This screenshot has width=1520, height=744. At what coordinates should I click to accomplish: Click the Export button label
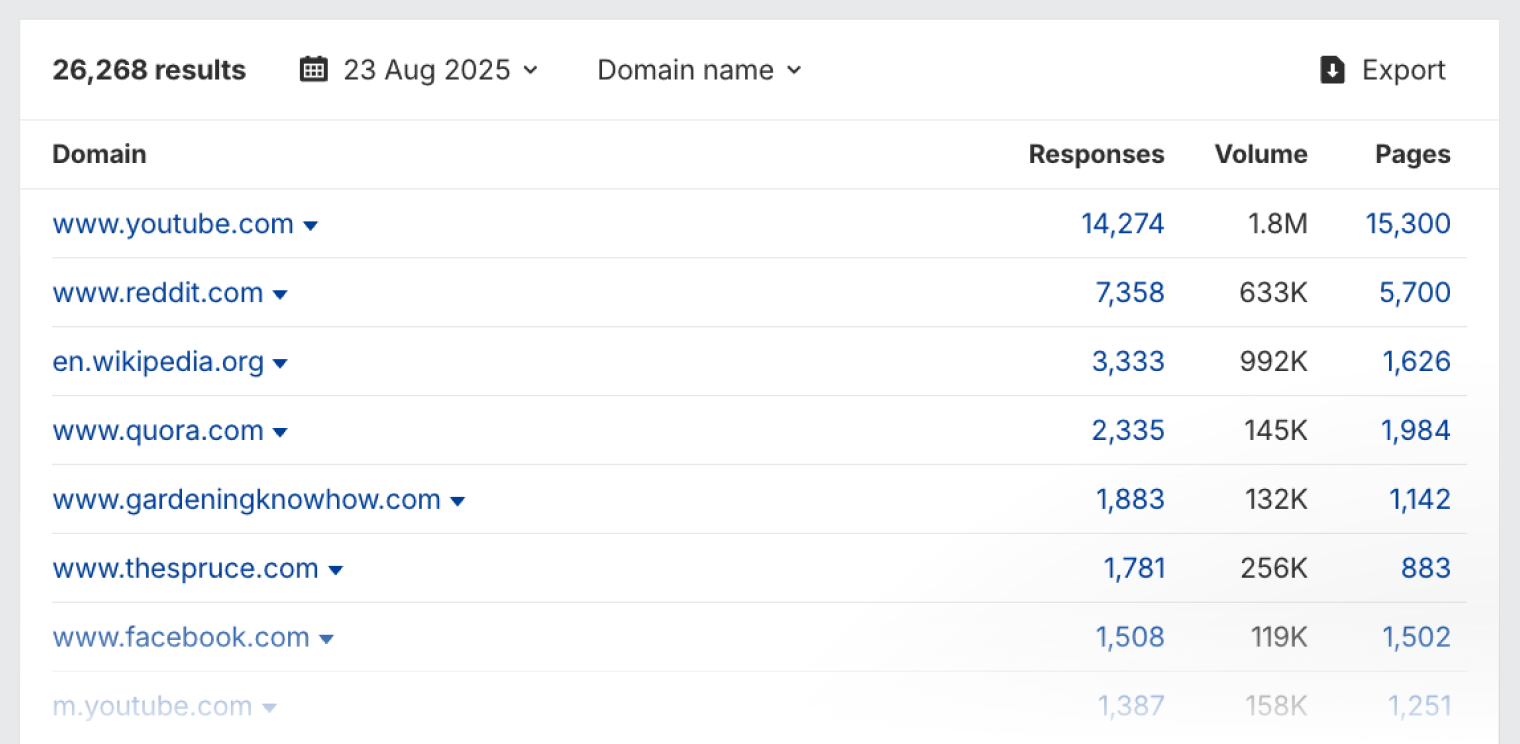point(1404,70)
